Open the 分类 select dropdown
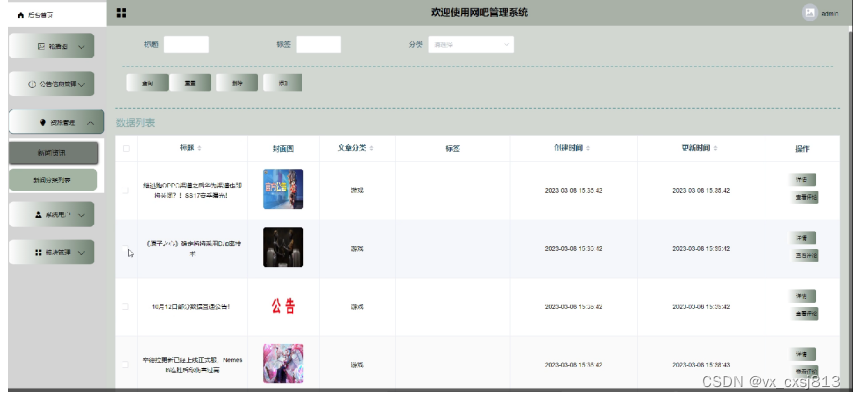 [x=471, y=45]
